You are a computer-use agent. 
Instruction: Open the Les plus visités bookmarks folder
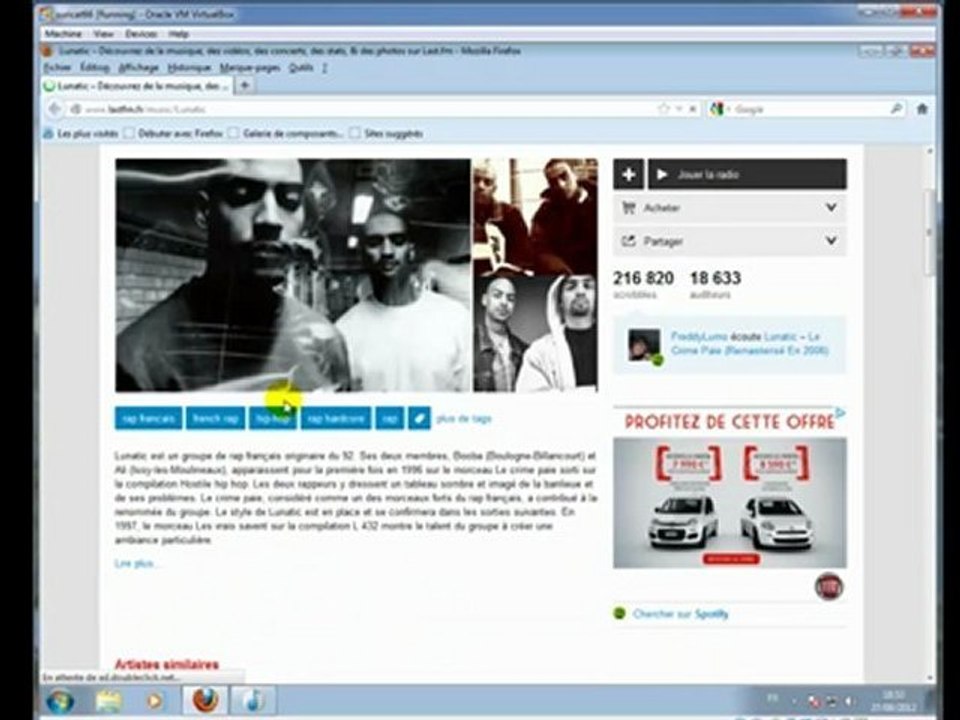pos(80,133)
